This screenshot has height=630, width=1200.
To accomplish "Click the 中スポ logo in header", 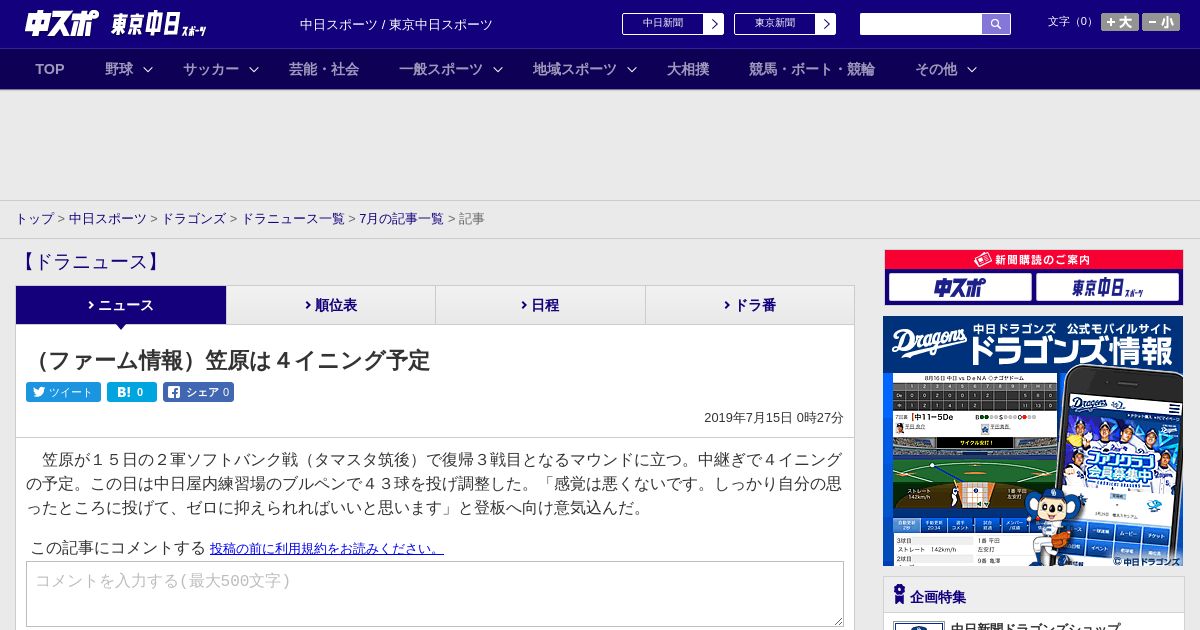I will [62, 23].
